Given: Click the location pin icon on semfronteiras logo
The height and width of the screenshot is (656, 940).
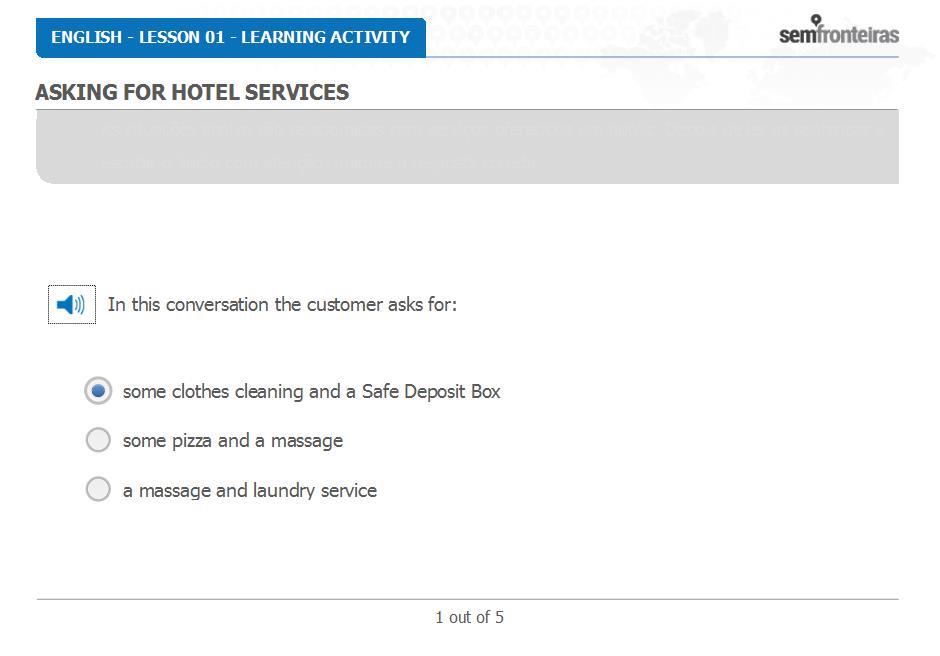Looking at the screenshot, I should 816,20.
